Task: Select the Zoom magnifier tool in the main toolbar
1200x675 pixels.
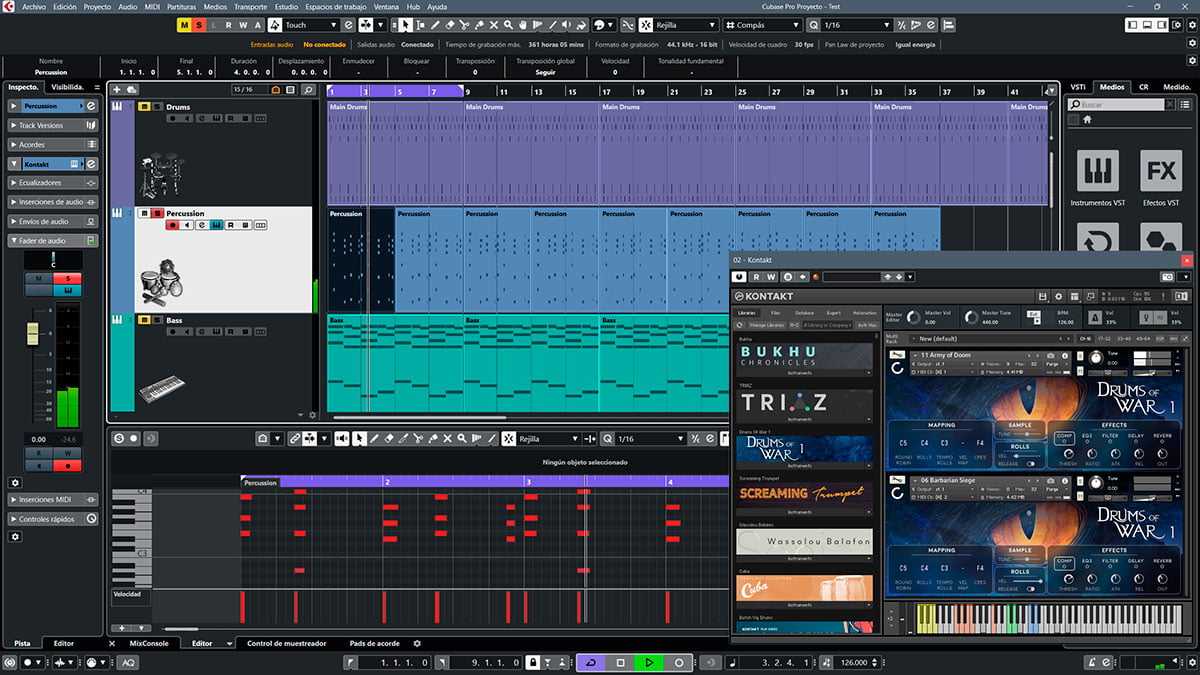Action: tap(509, 24)
